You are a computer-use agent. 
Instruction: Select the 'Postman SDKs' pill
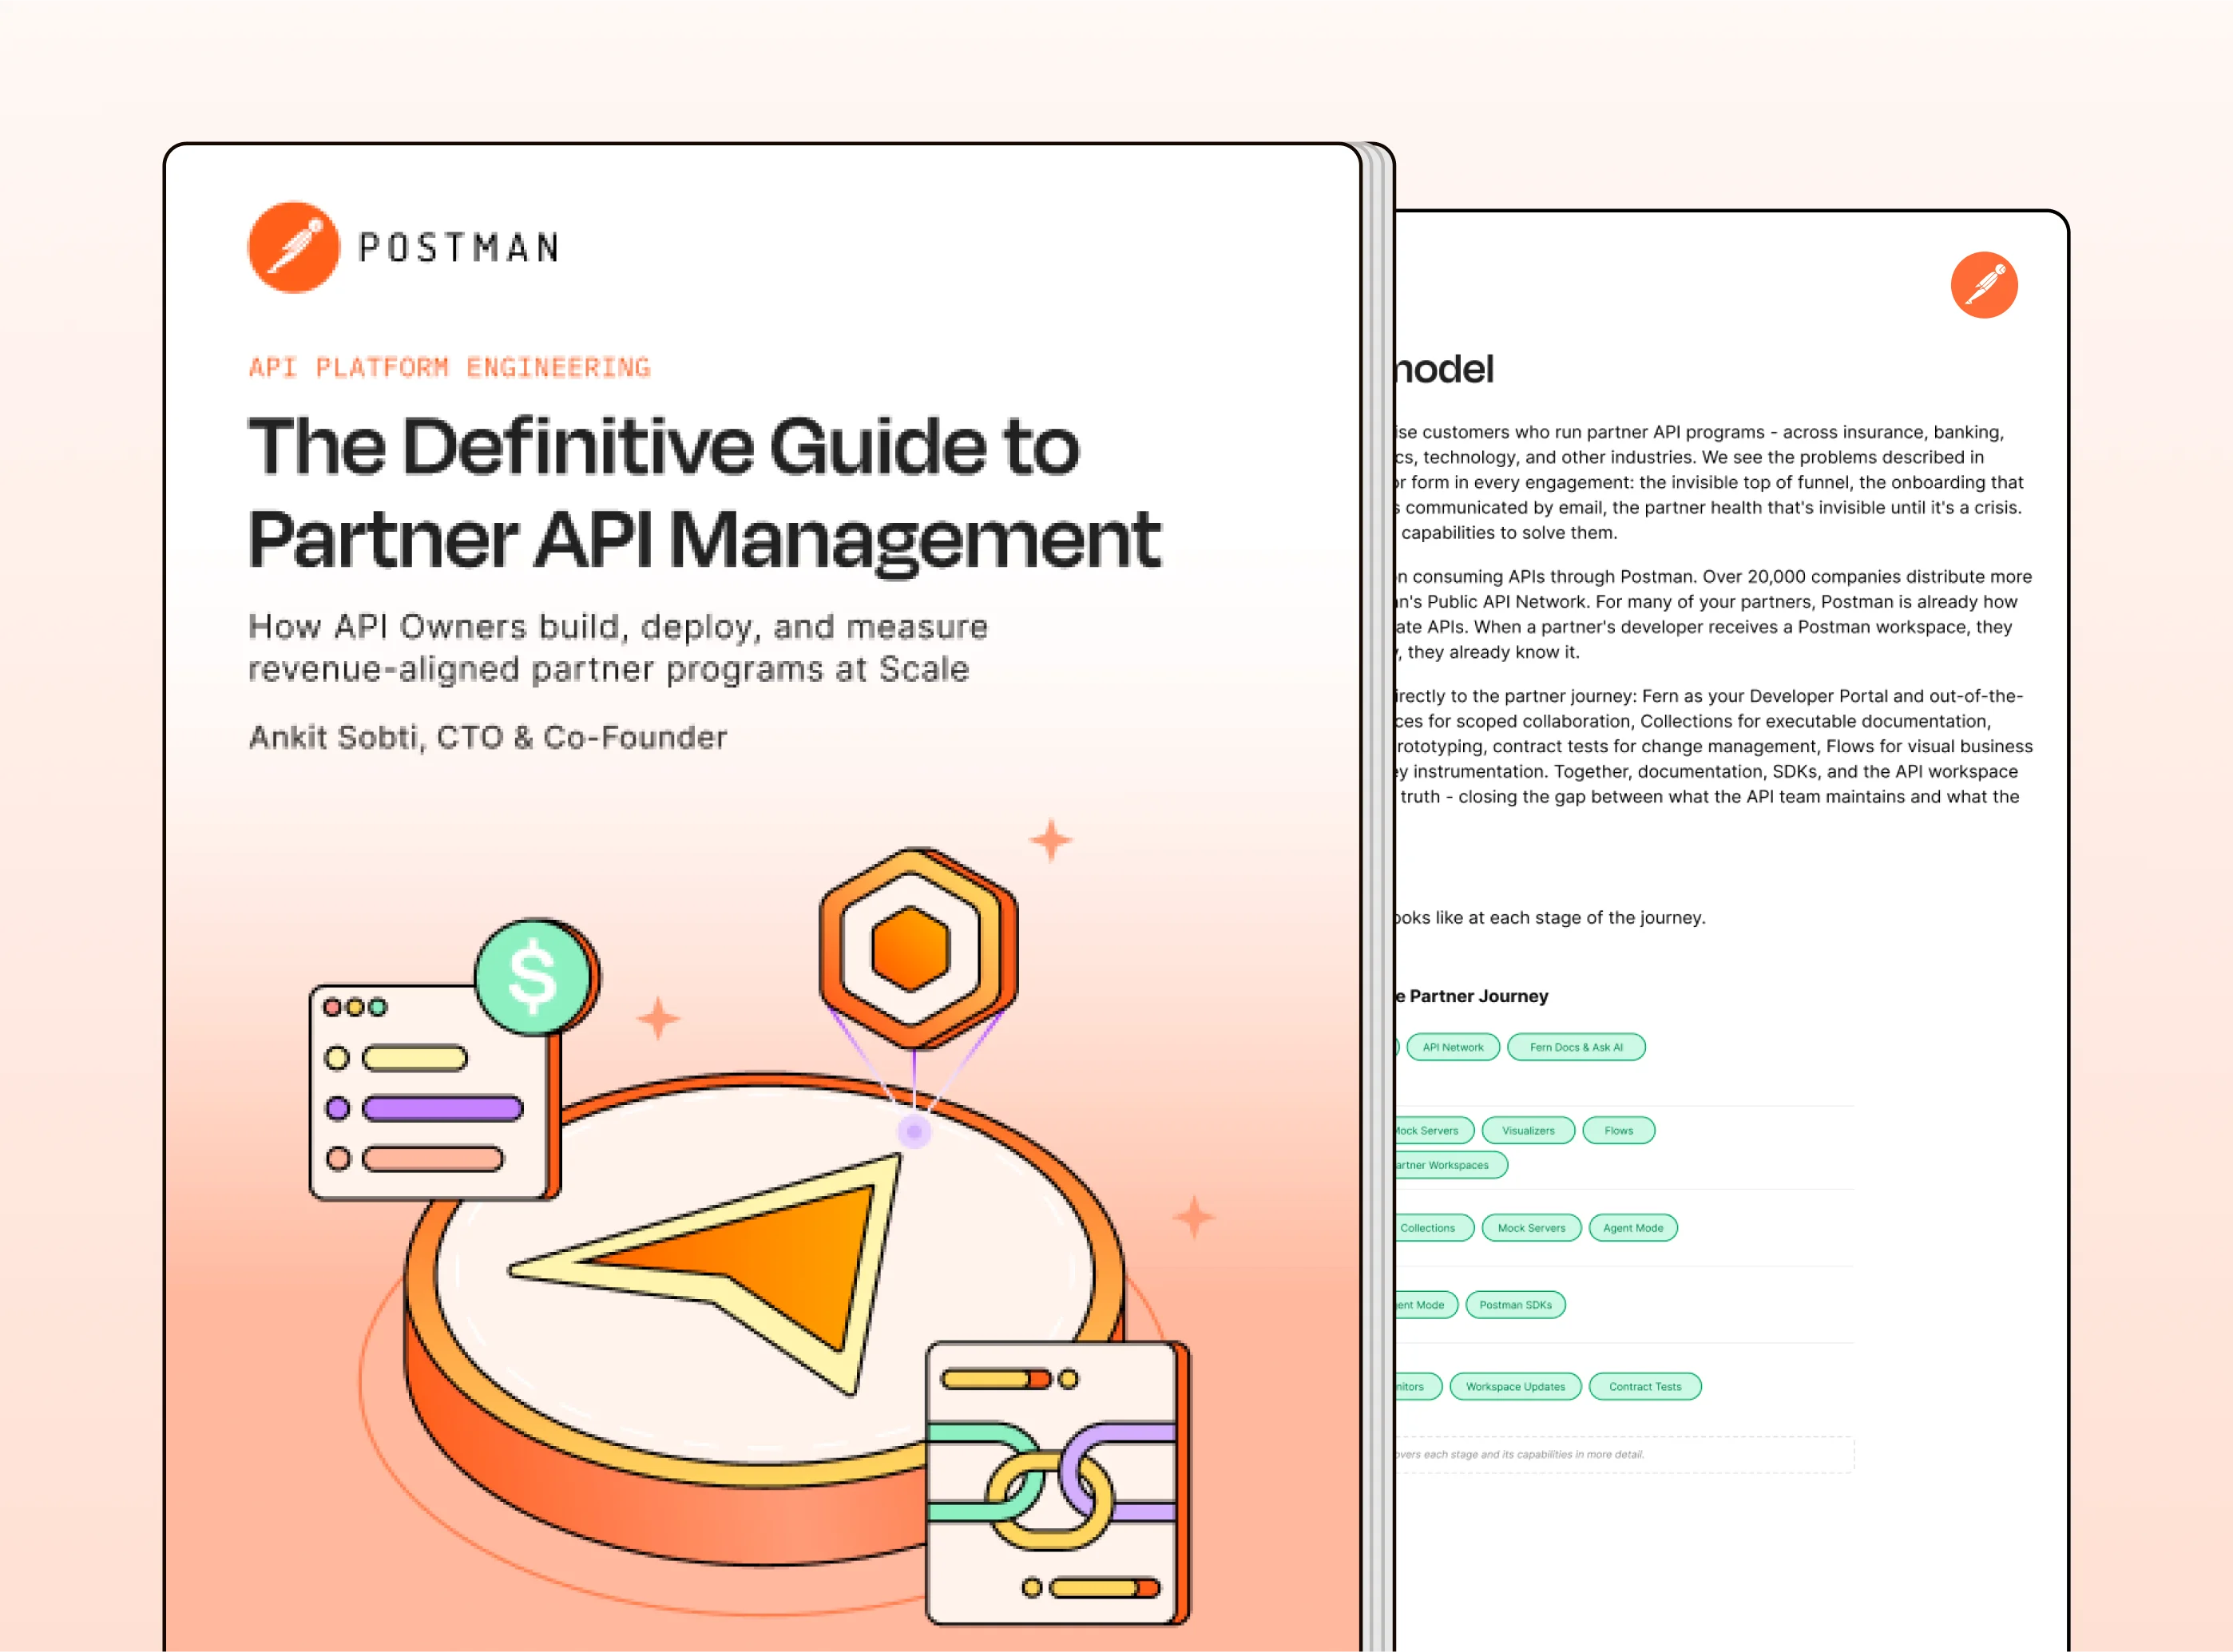pos(1515,1305)
